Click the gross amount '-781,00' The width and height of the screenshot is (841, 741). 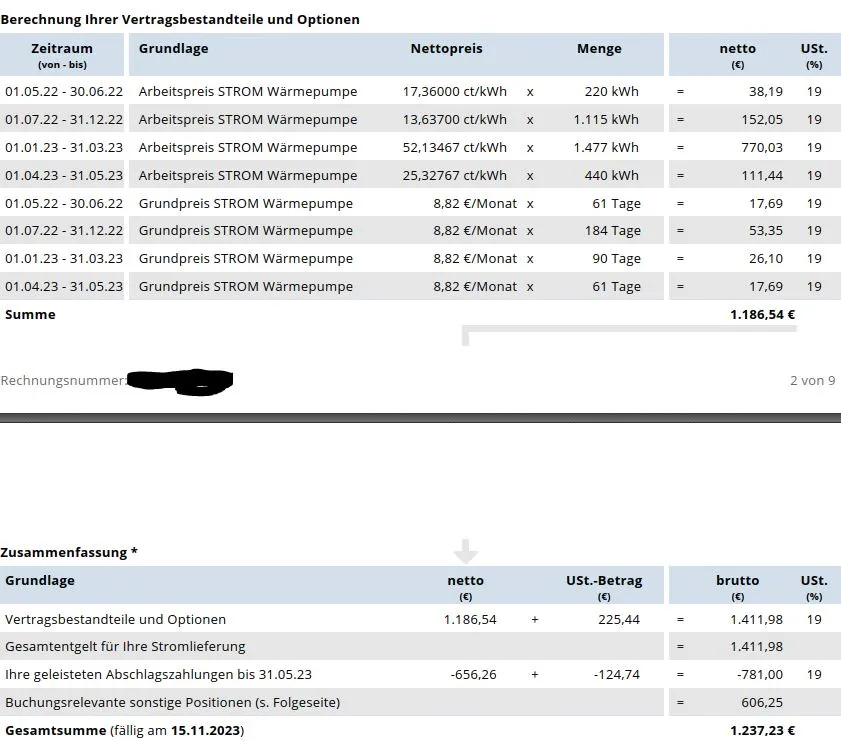click(x=759, y=674)
